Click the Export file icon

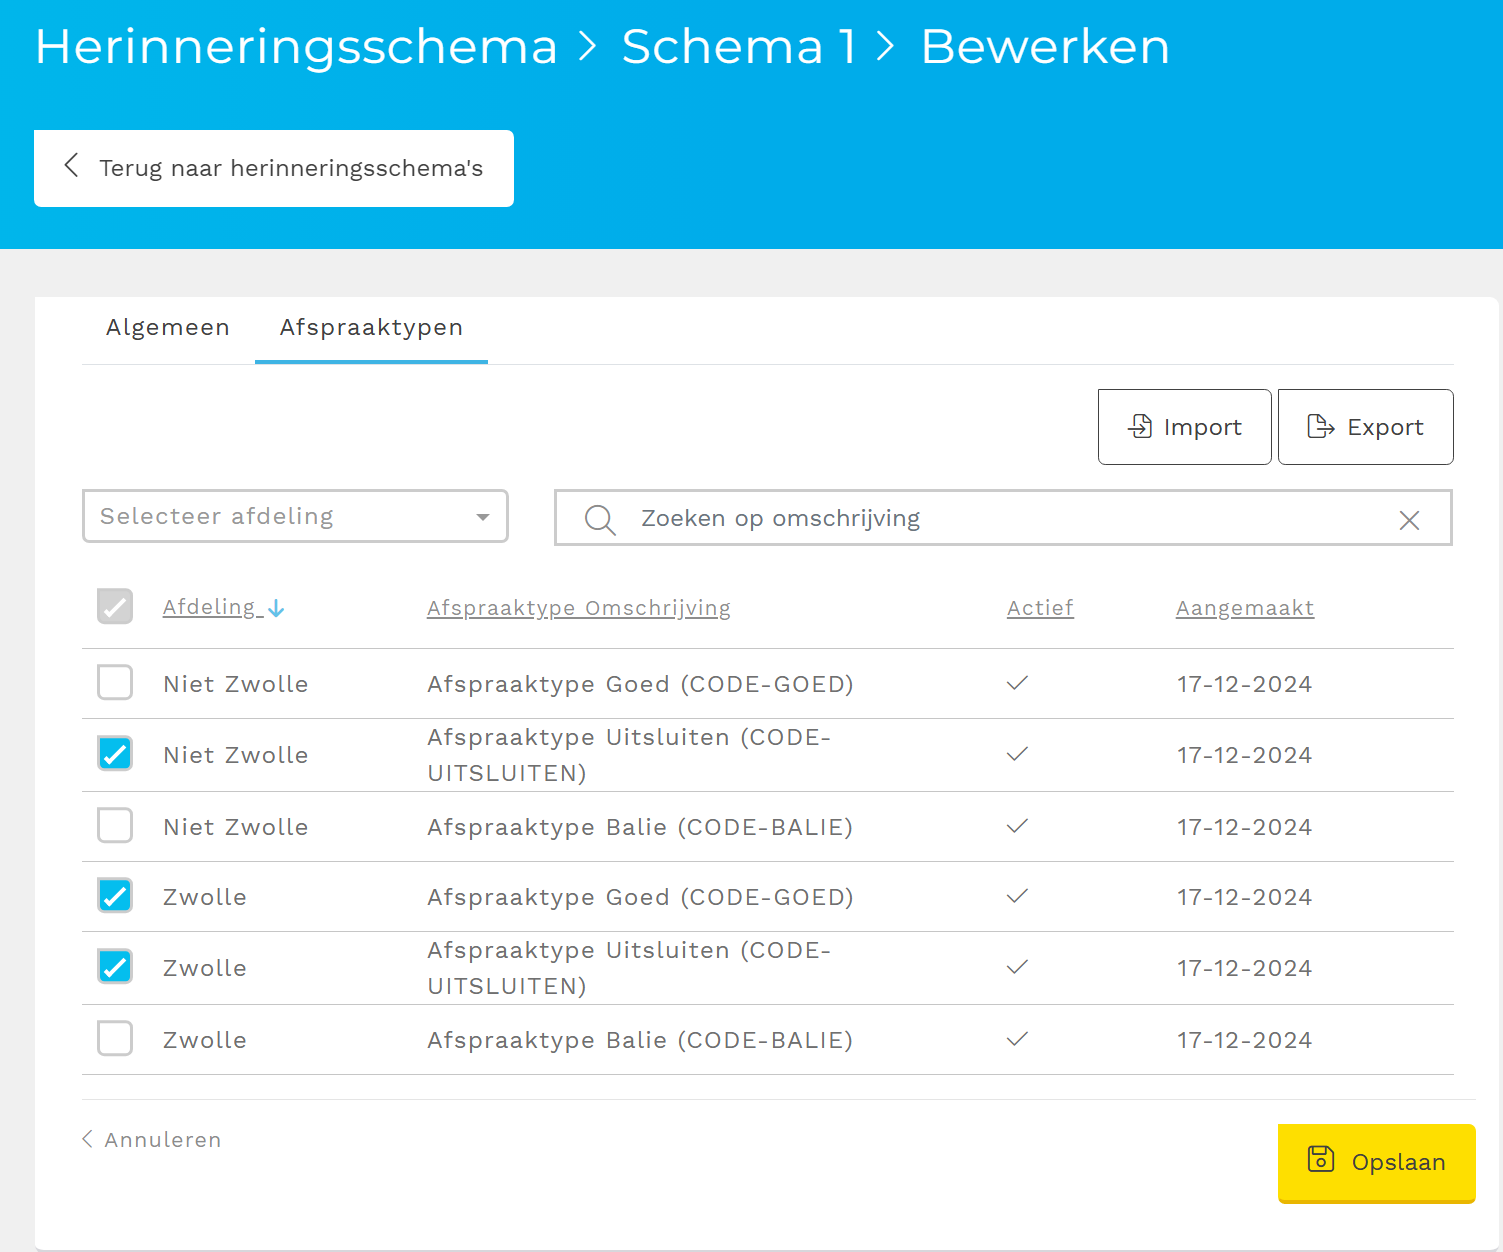tap(1322, 426)
